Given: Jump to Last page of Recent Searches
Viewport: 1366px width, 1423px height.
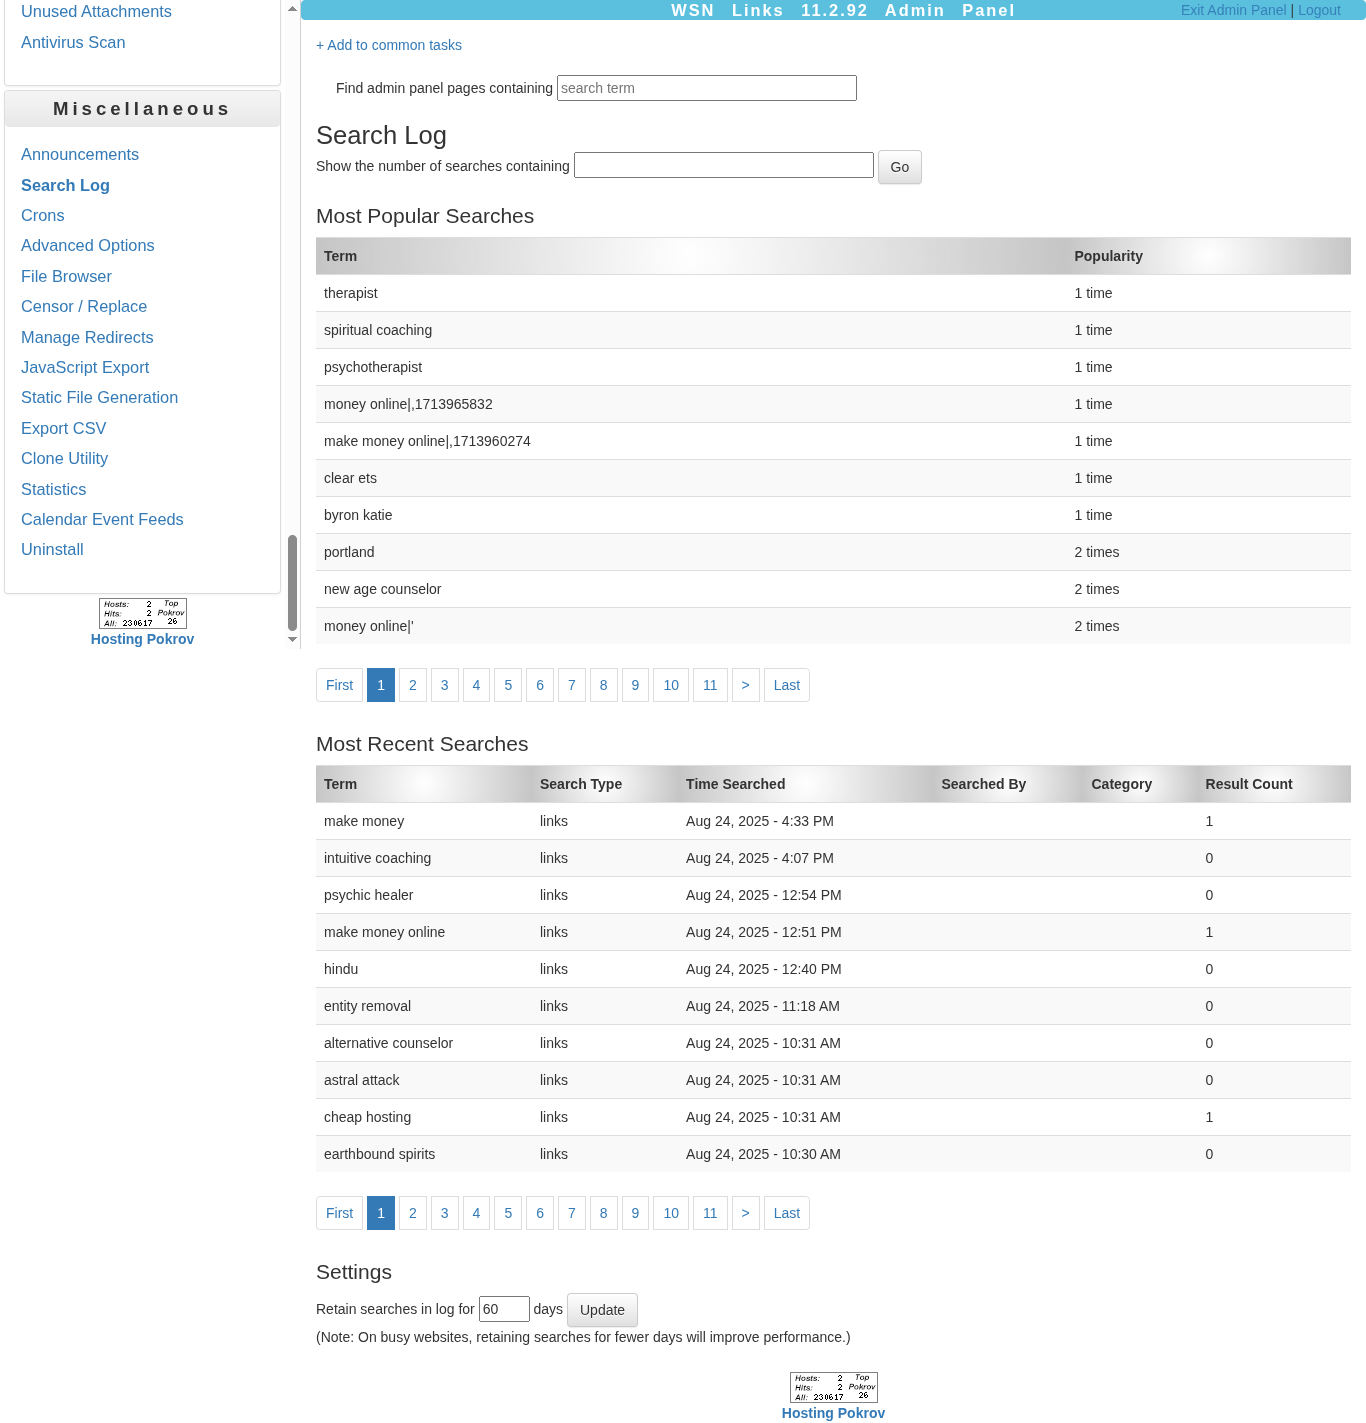Looking at the screenshot, I should [x=786, y=1213].
